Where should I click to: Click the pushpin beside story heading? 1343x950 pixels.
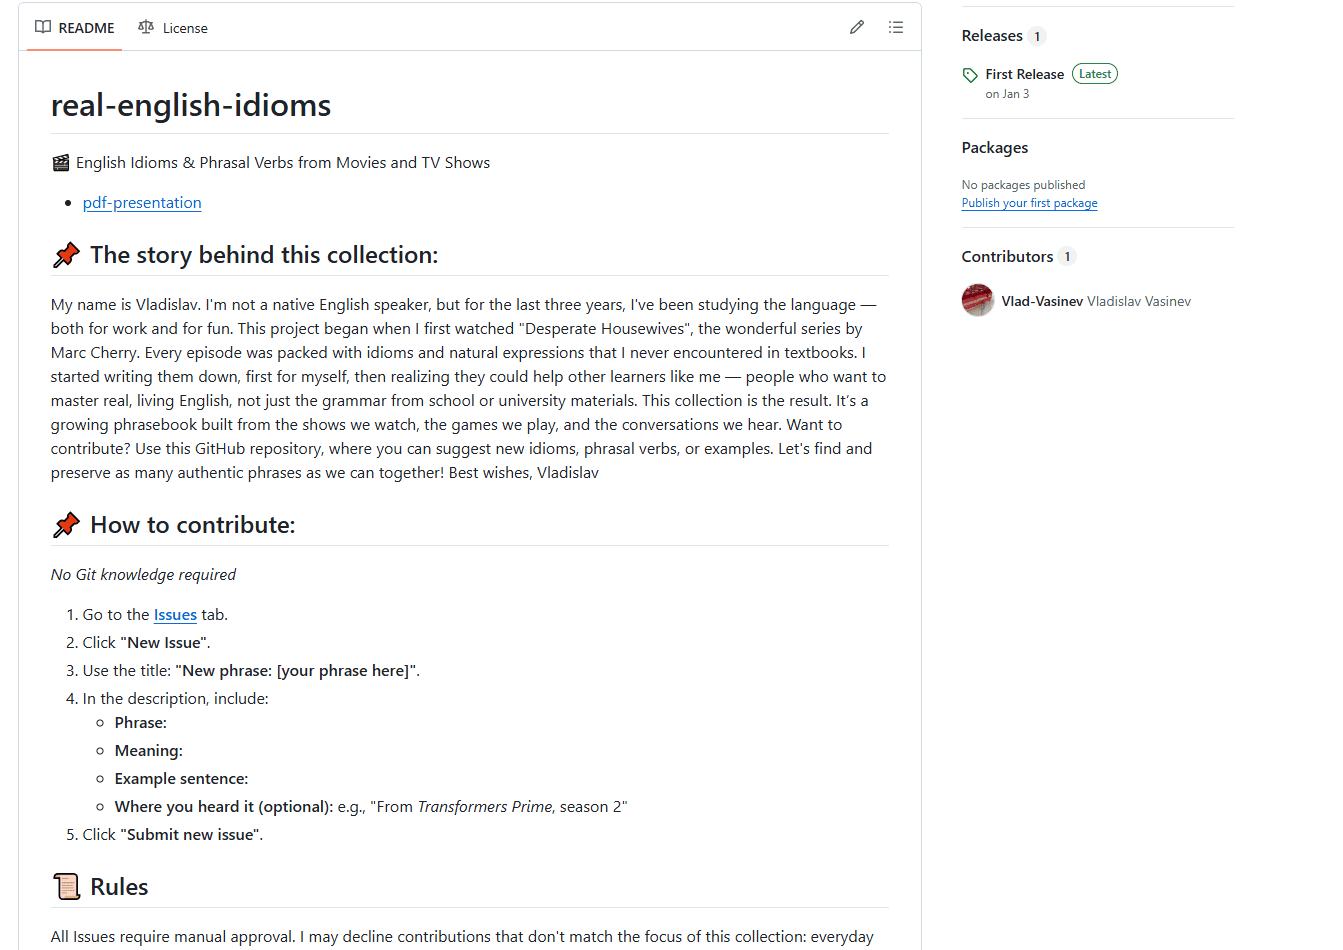pyautogui.click(x=66, y=255)
